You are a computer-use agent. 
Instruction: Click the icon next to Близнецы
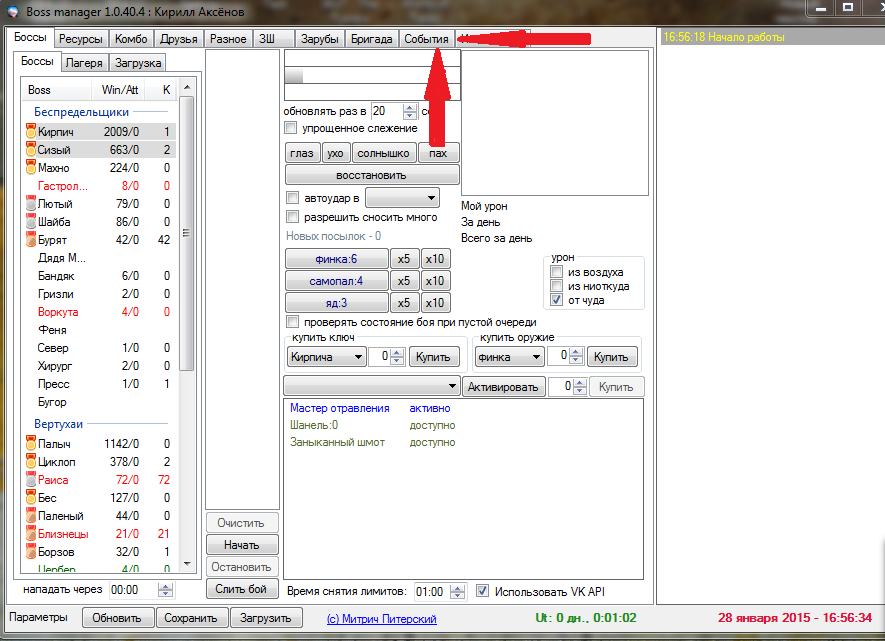point(30,534)
